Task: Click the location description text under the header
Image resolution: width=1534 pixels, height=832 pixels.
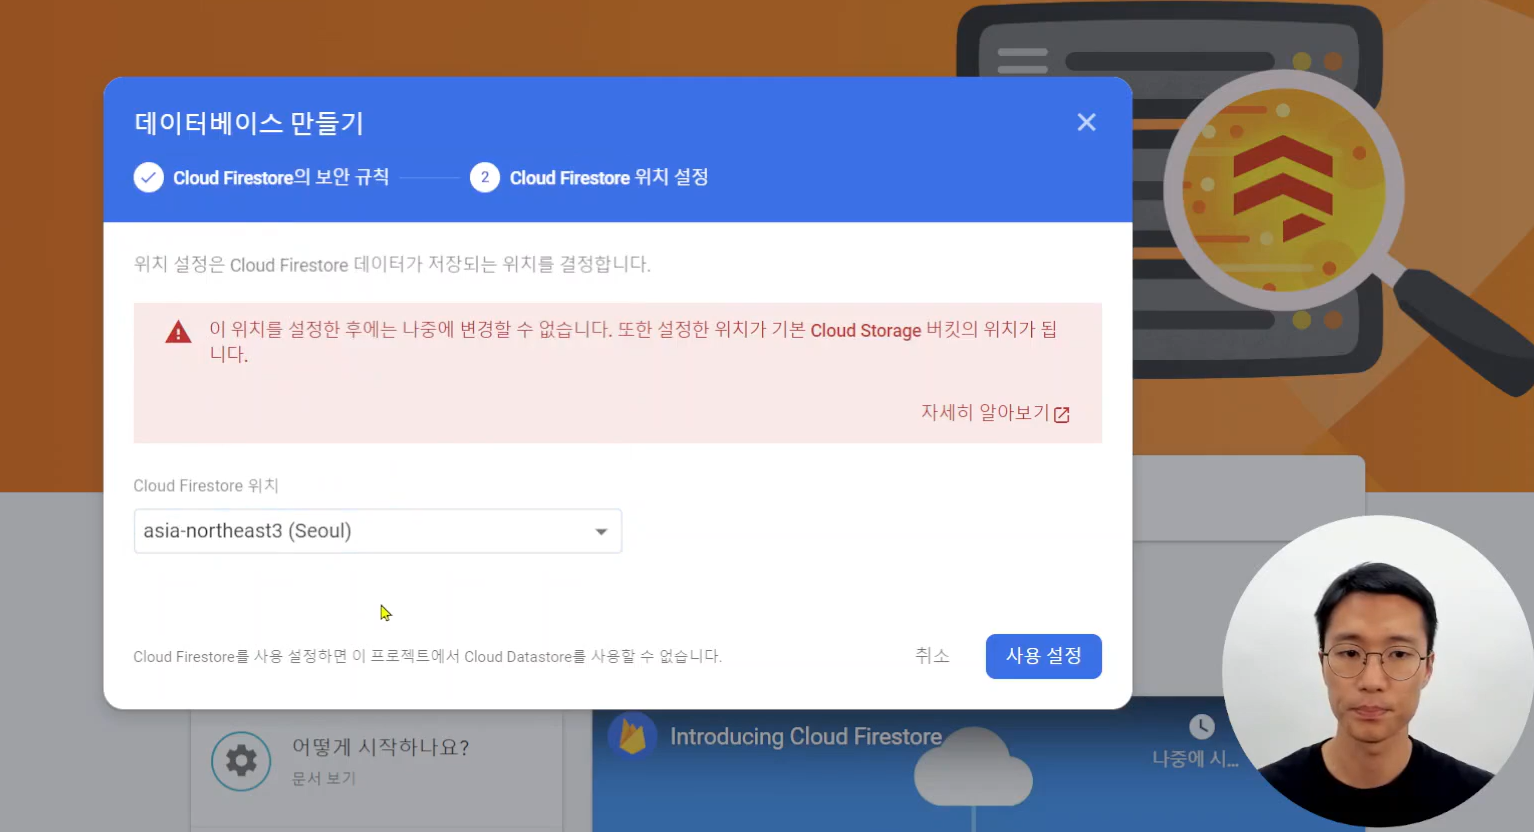Action: 392,265
